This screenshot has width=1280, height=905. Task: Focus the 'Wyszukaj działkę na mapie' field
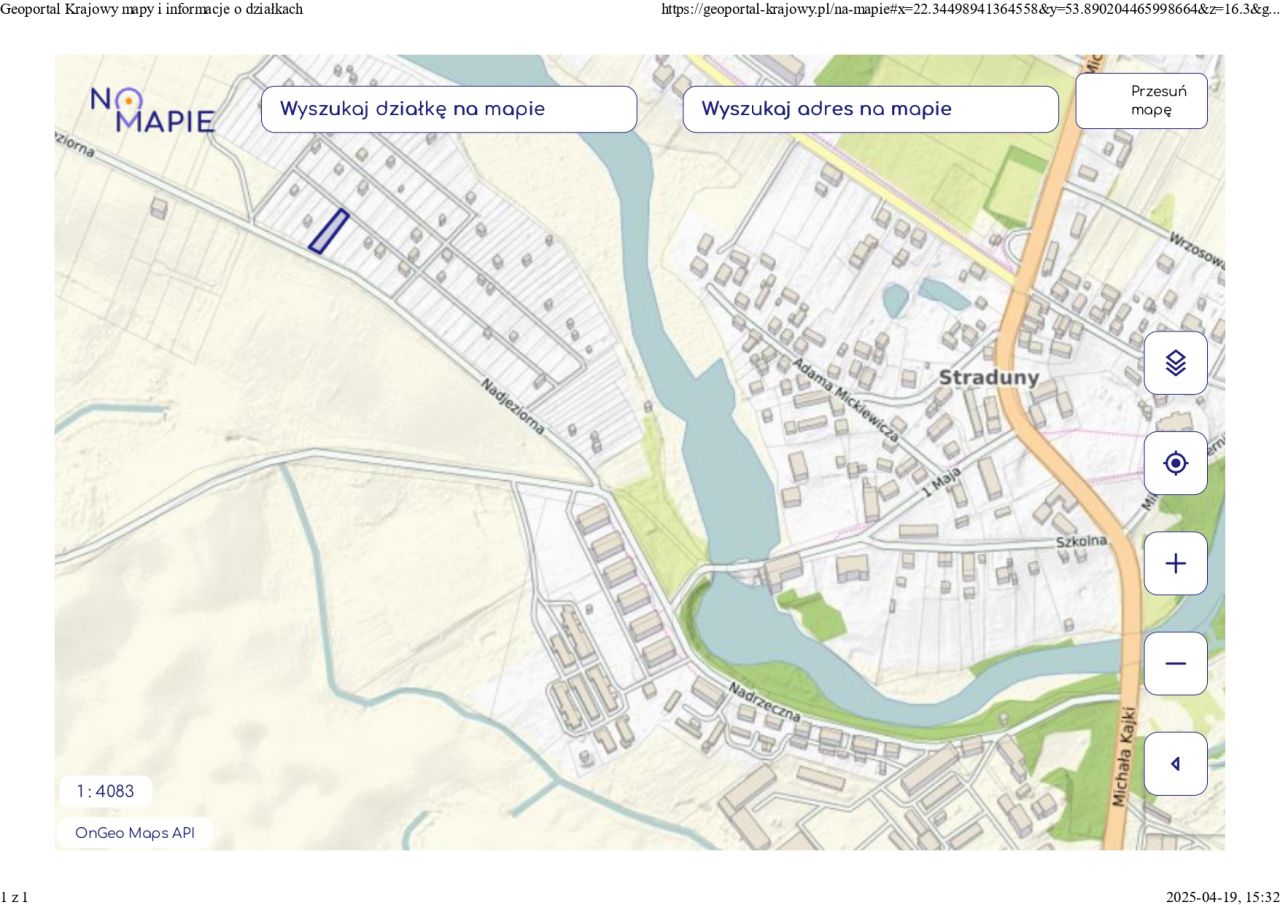click(x=449, y=109)
